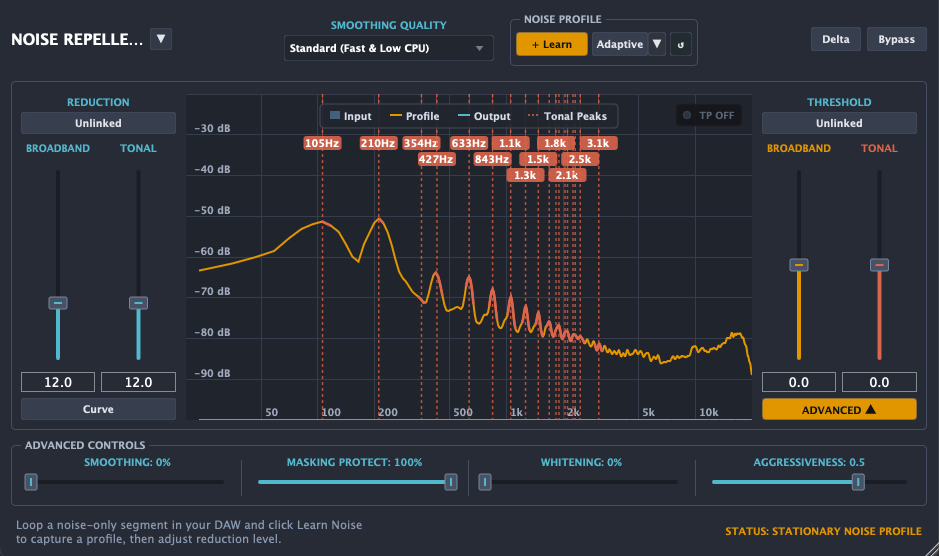
Task: Select the 2.1k tonal peak marker
Action: point(567,176)
